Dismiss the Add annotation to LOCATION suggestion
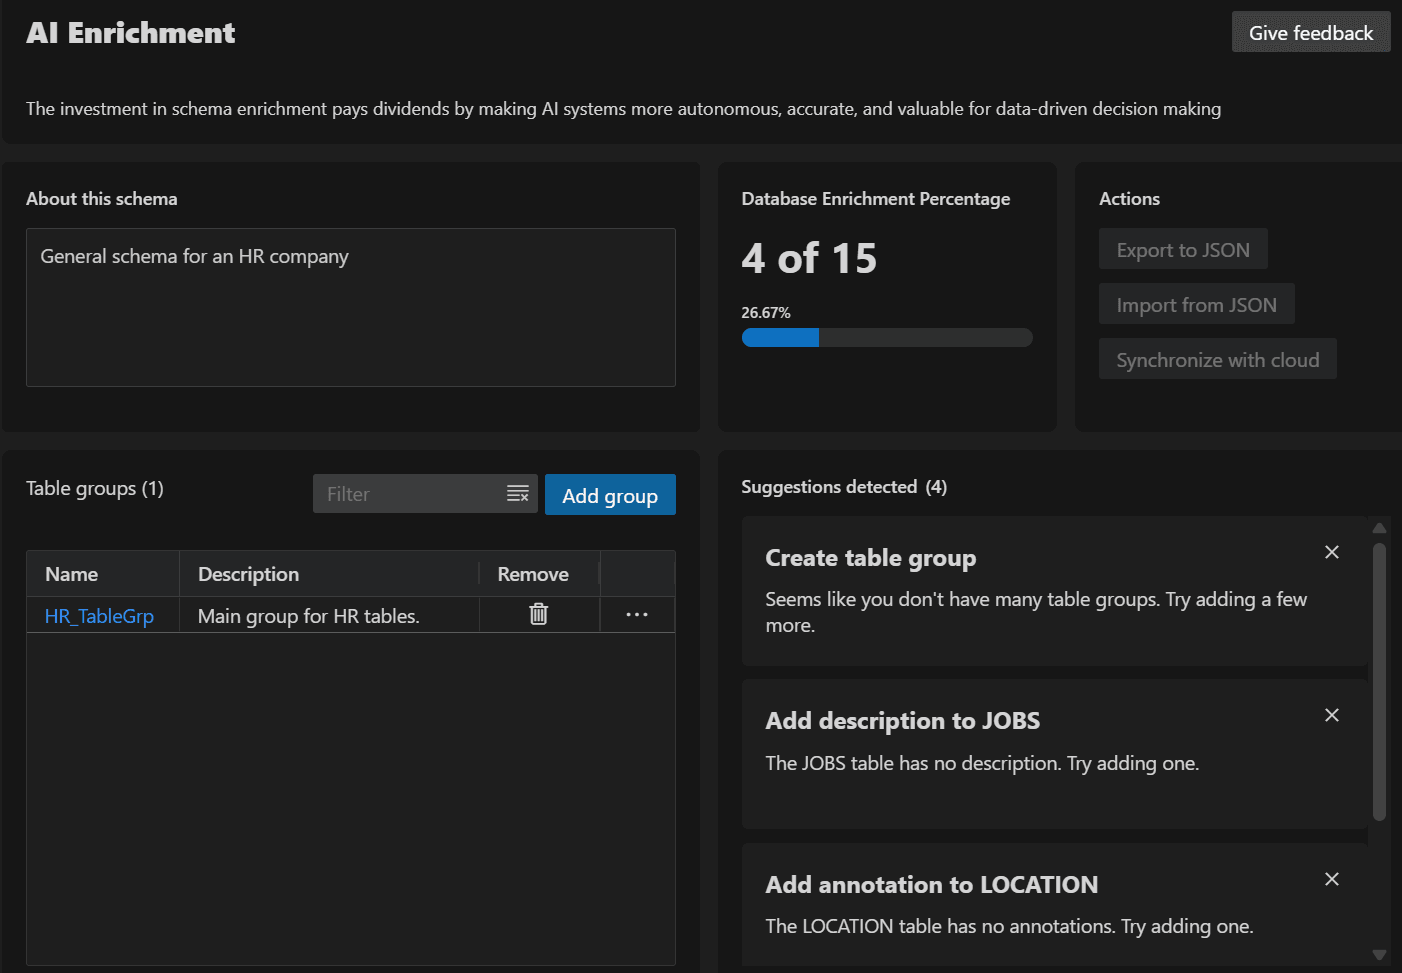This screenshot has height=973, width=1402. point(1331,878)
